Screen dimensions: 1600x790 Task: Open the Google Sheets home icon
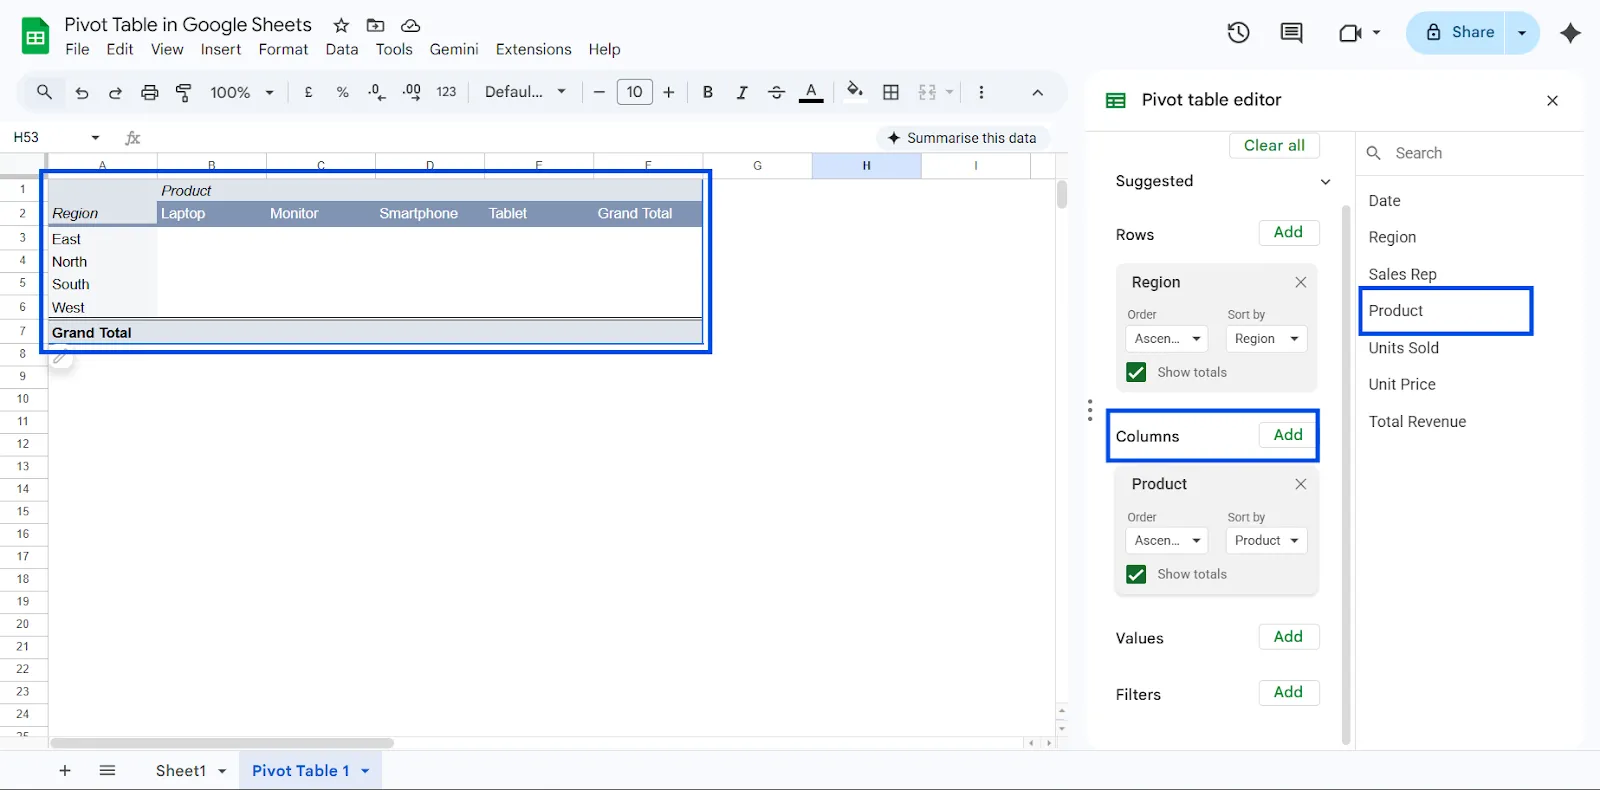tap(36, 37)
